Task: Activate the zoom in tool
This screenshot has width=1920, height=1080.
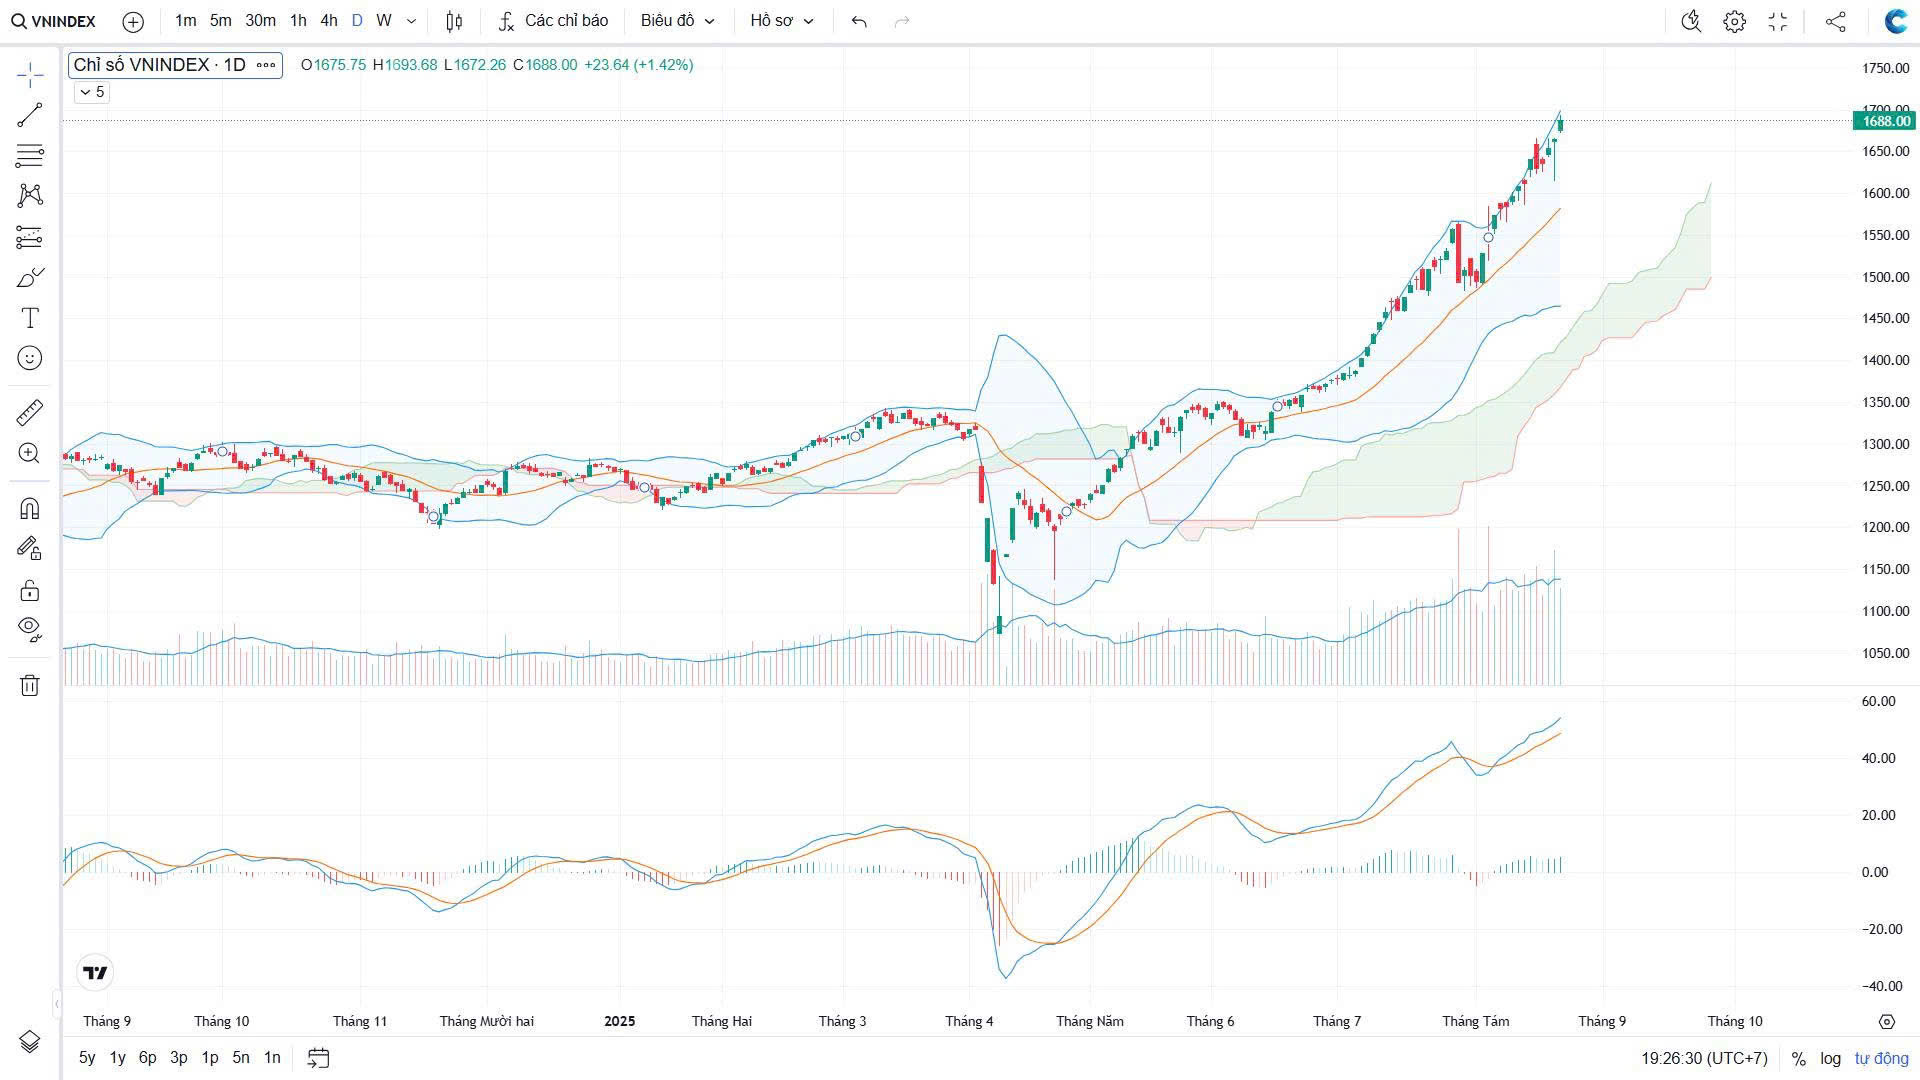Action: [x=30, y=453]
